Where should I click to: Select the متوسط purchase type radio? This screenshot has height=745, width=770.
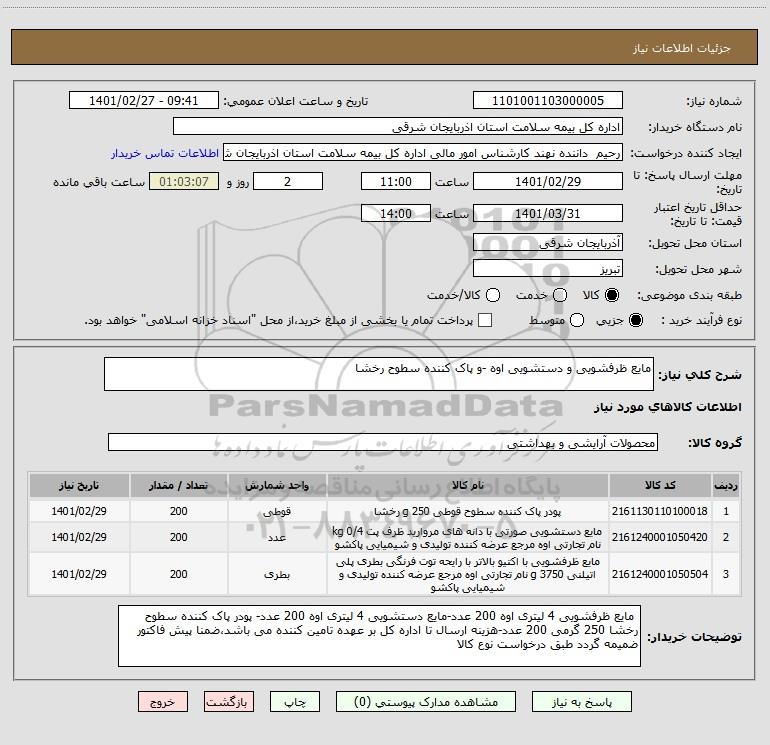(577, 320)
